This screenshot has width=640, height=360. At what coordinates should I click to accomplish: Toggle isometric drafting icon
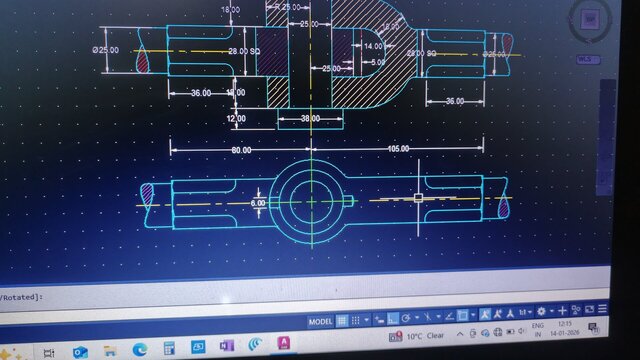pyautogui.click(x=427, y=317)
